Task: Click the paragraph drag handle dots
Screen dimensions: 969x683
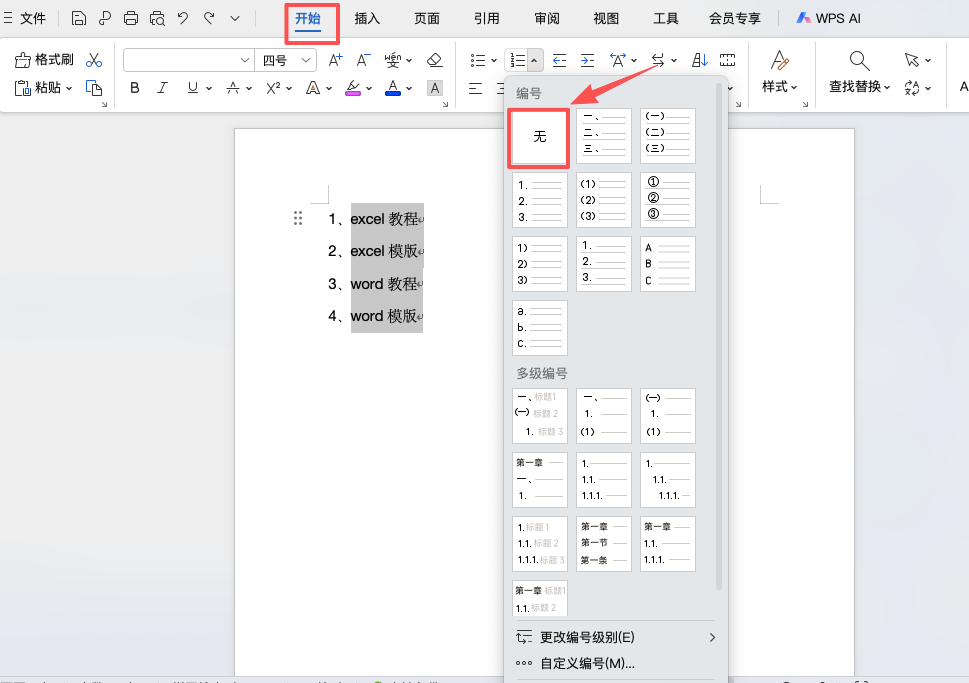Action: 298,218
